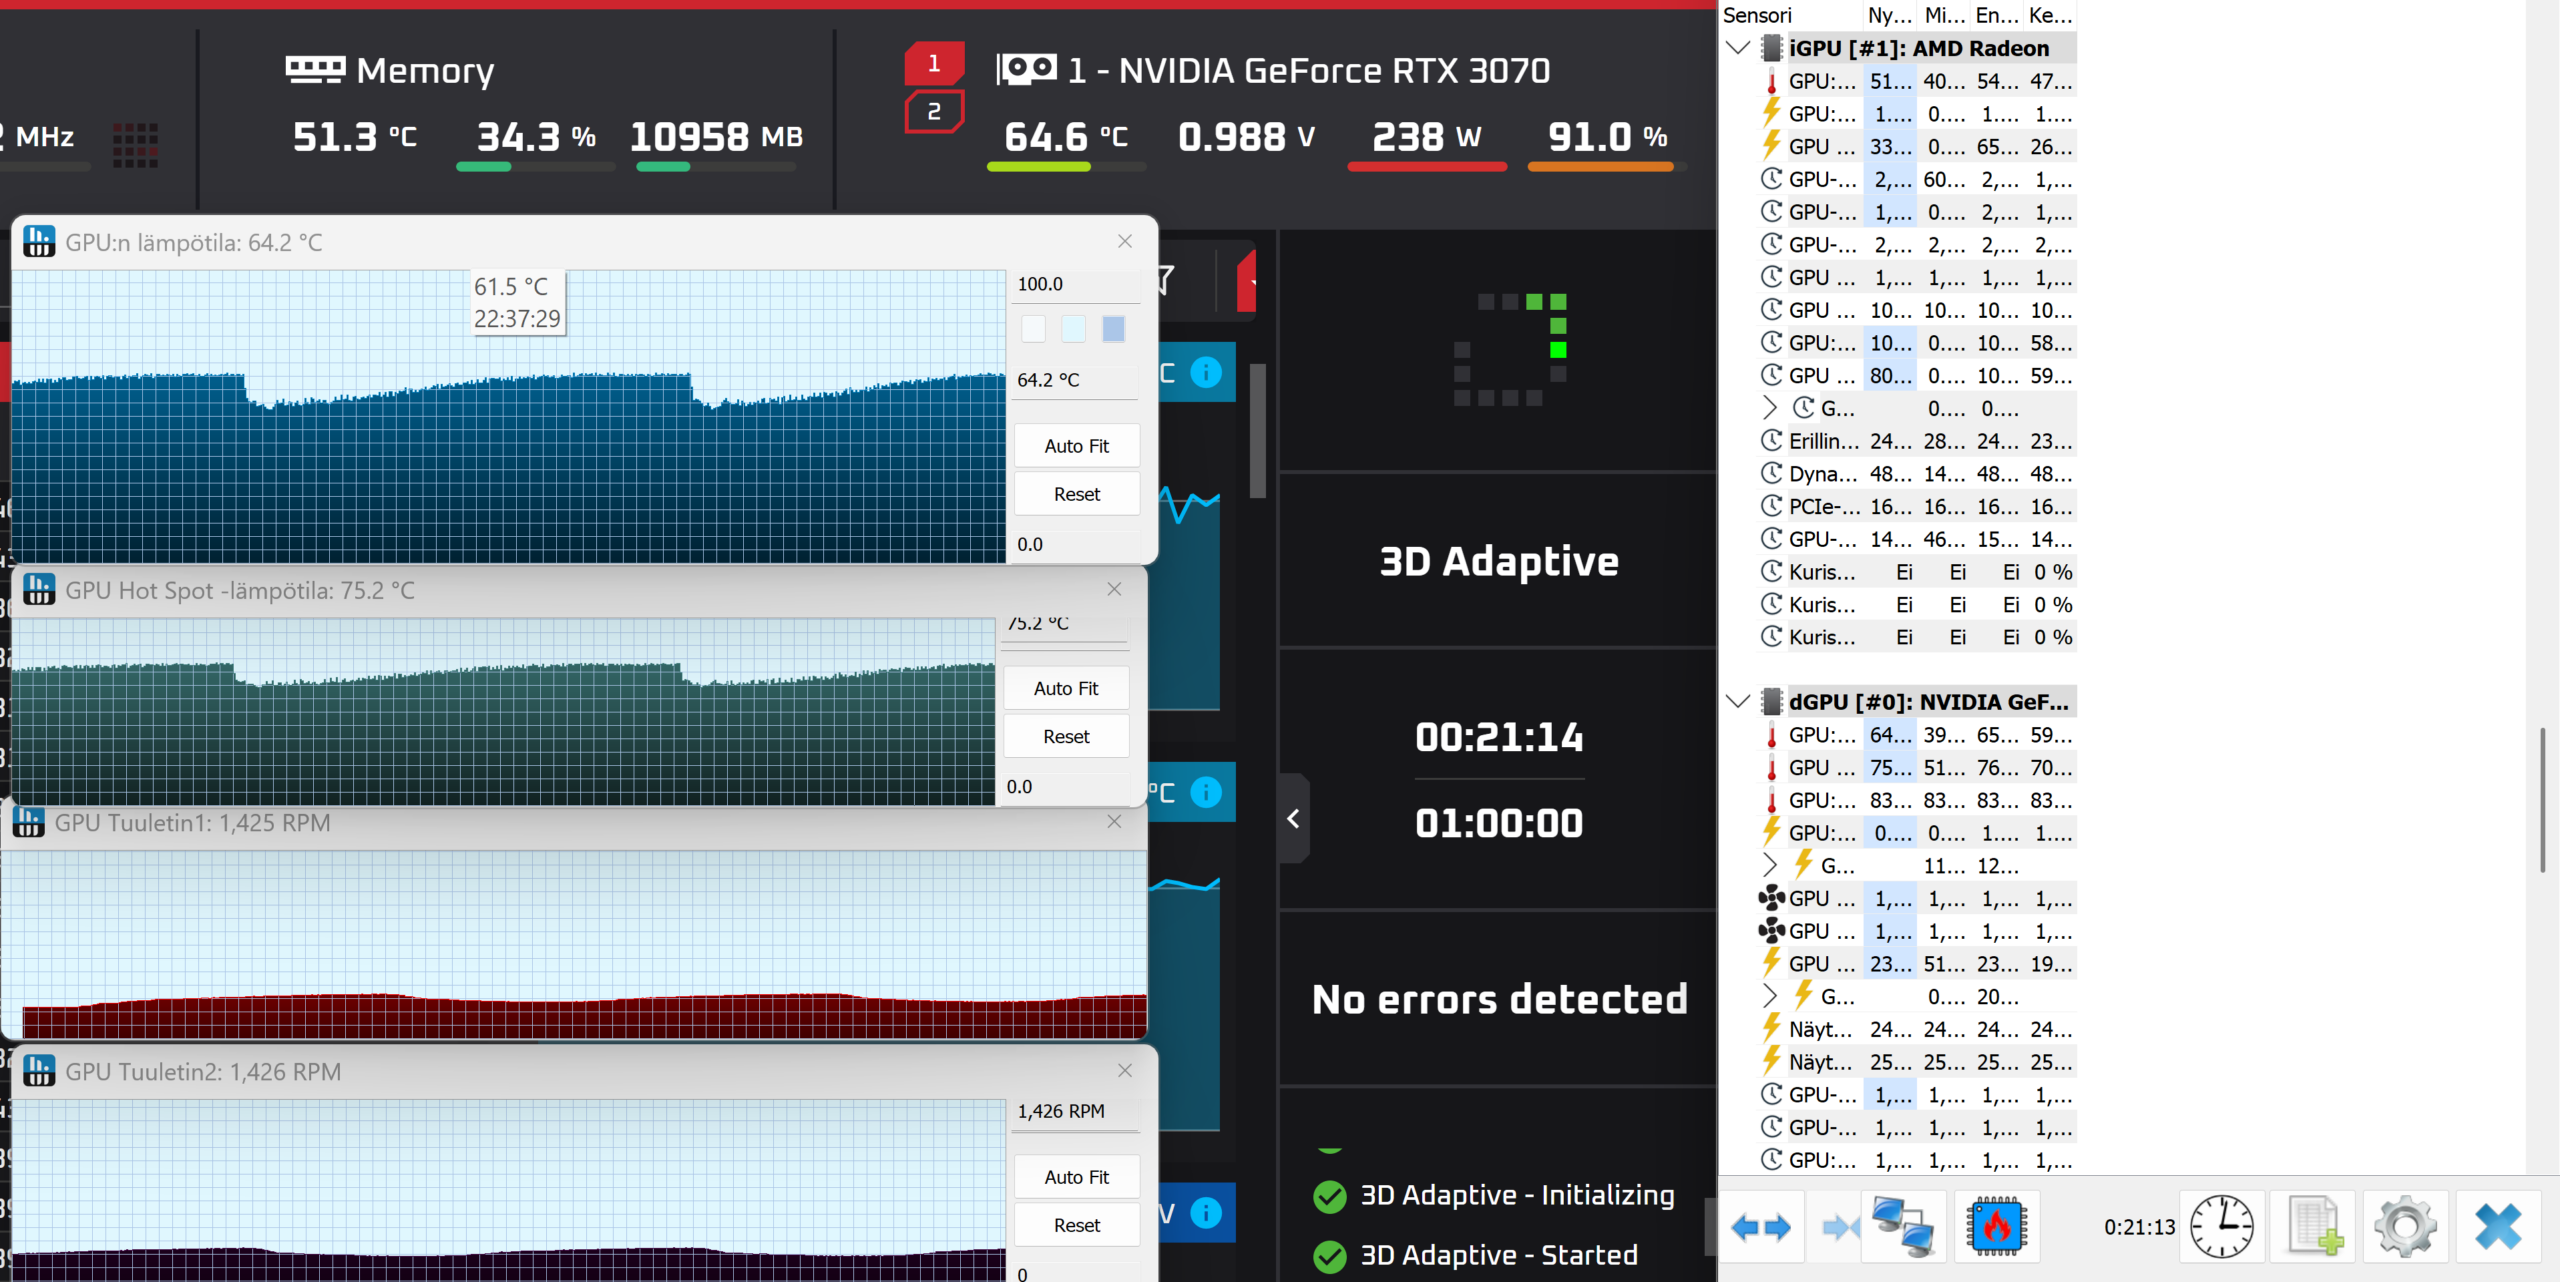Click the En... column header
Viewport: 2560px width, 1282px height.
1997,15
